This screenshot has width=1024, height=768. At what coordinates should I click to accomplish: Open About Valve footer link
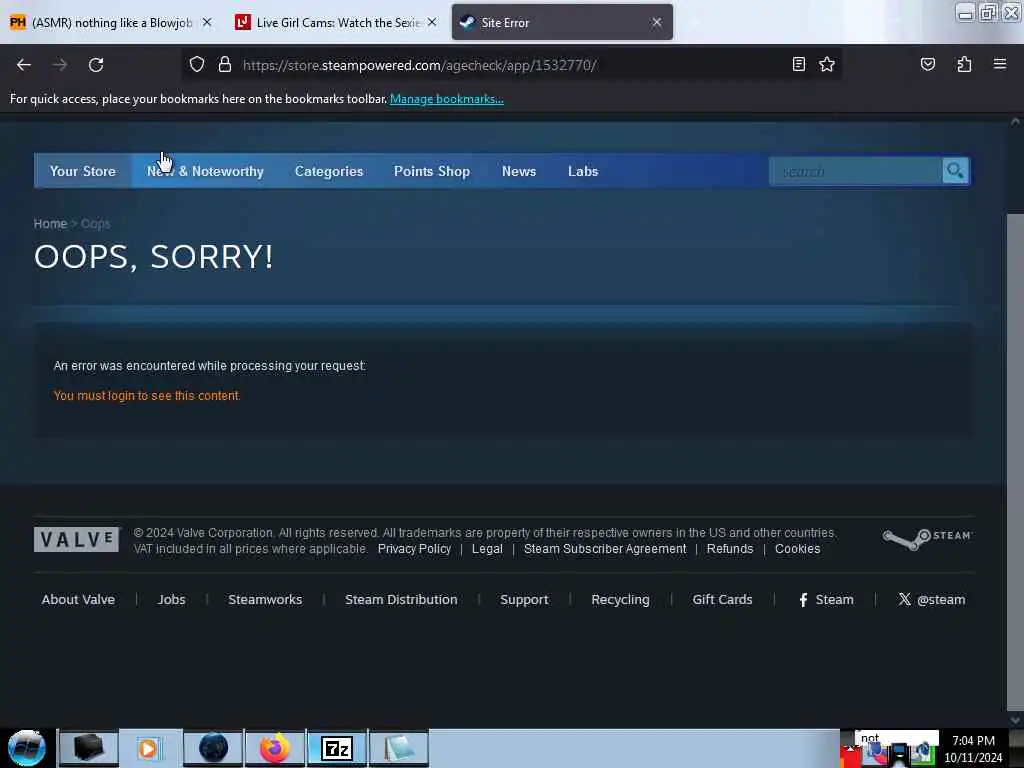pyautogui.click(x=78, y=600)
